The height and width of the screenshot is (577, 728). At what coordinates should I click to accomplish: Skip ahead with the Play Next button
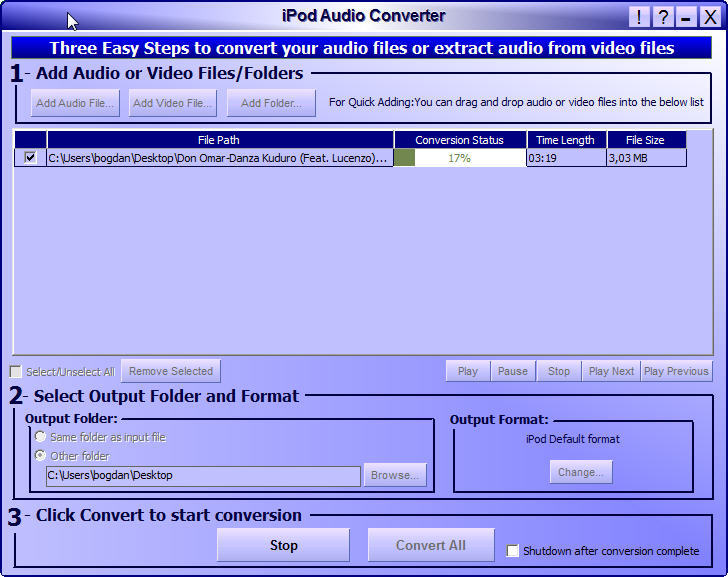[x=611, y=371]
